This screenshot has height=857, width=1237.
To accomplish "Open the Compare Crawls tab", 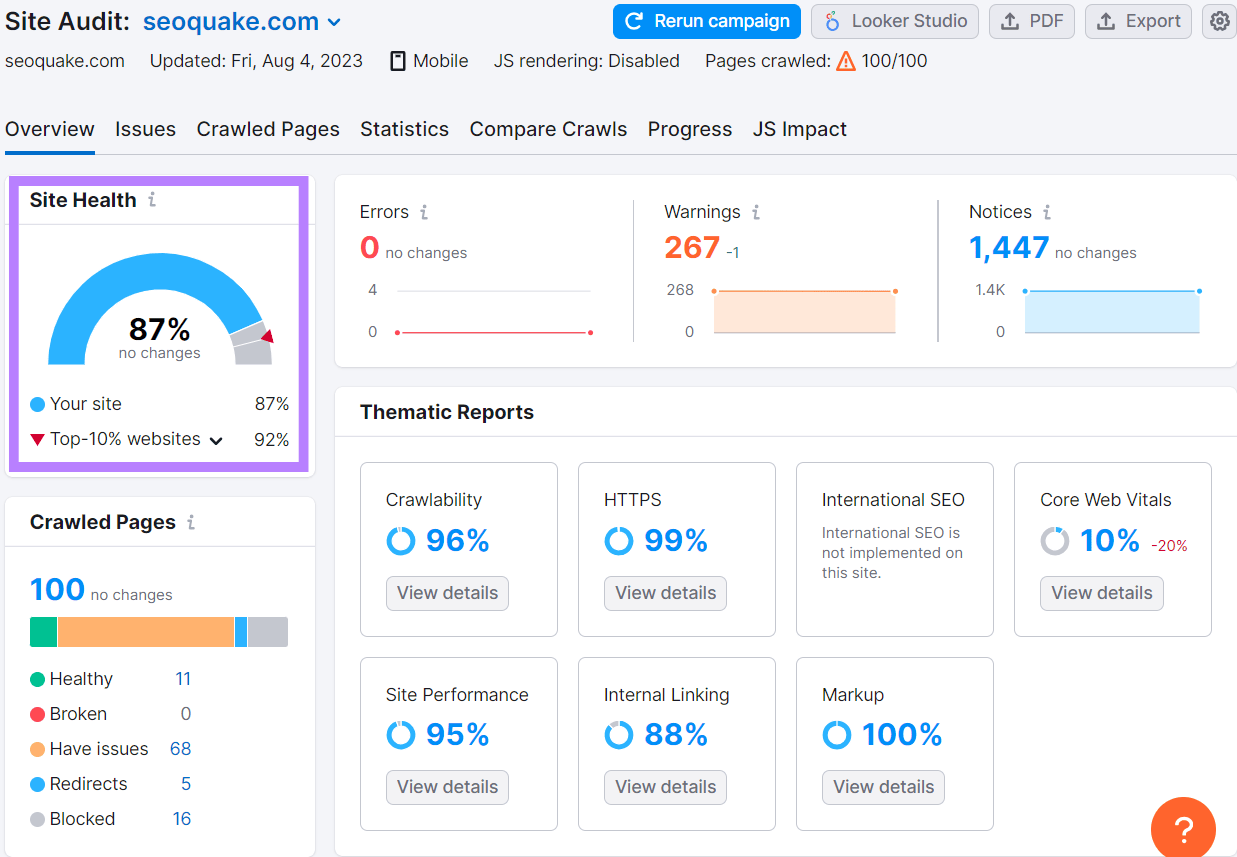I will 548,129.
